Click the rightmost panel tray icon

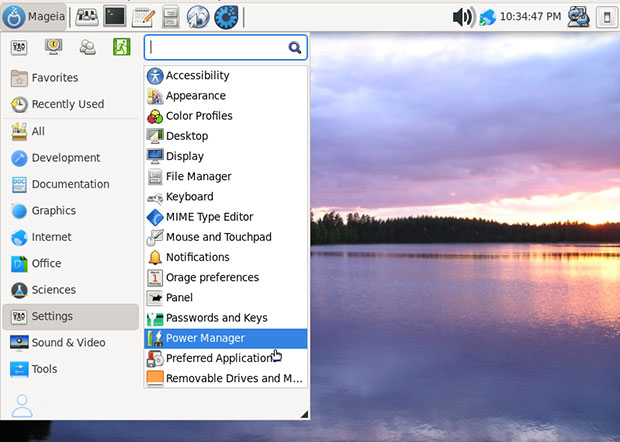(607, 17)
